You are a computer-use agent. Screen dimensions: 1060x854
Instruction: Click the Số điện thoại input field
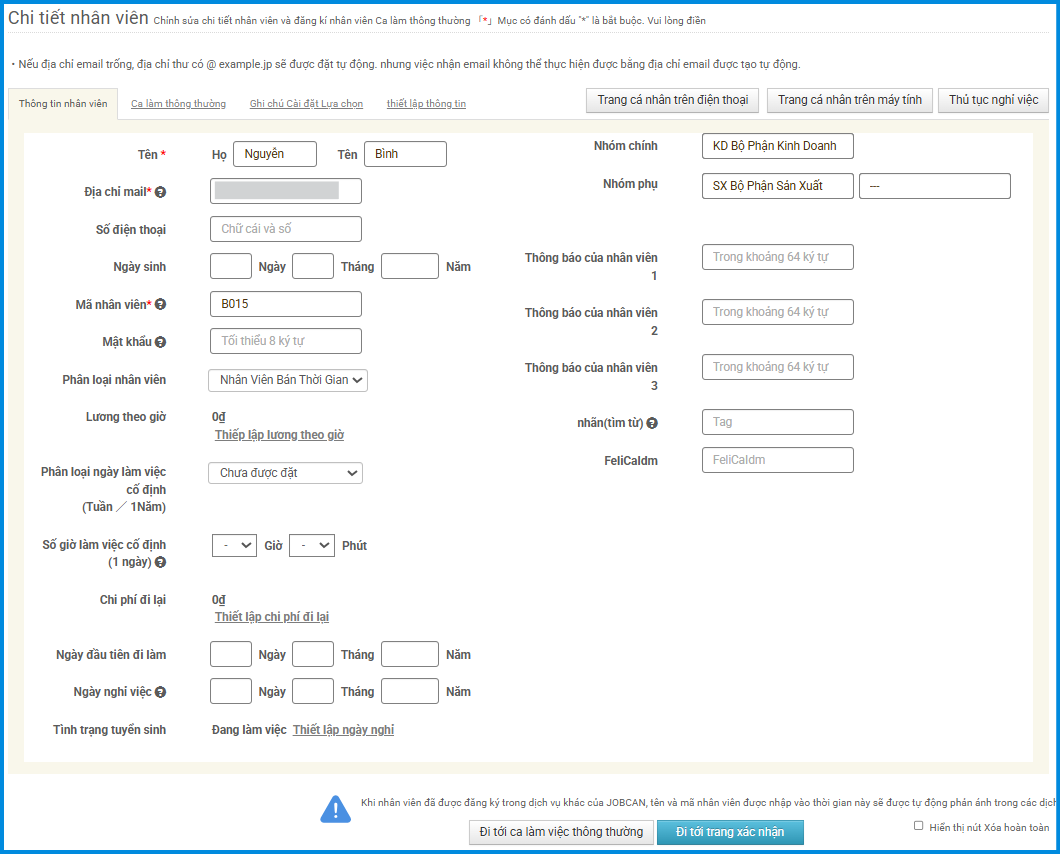pos(286,229)
